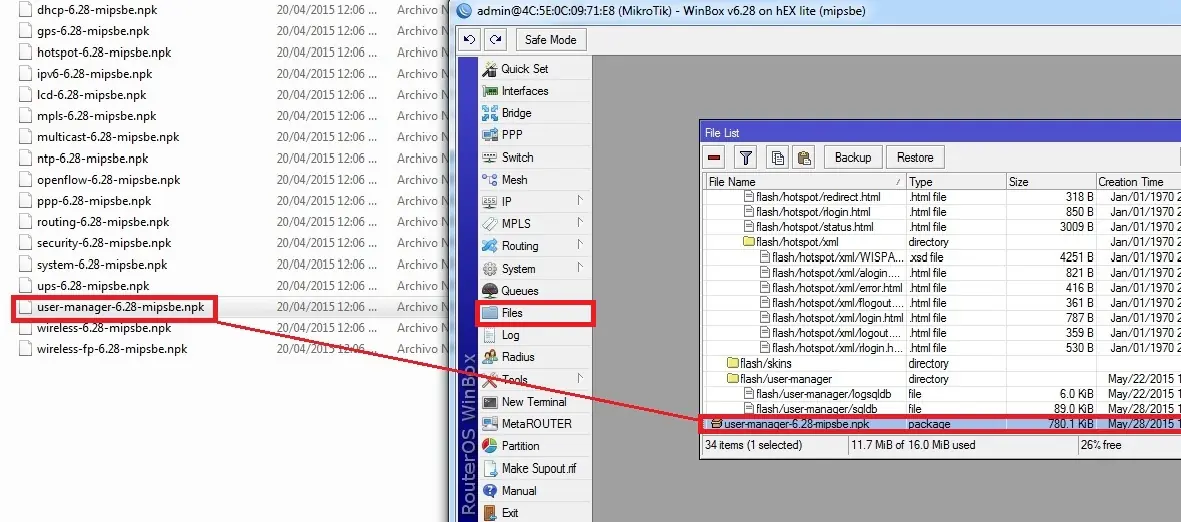Select flash/hotspot/rlogin.html in File List
Viewport: 1181px width, 522px height.
tap(813, 212)
